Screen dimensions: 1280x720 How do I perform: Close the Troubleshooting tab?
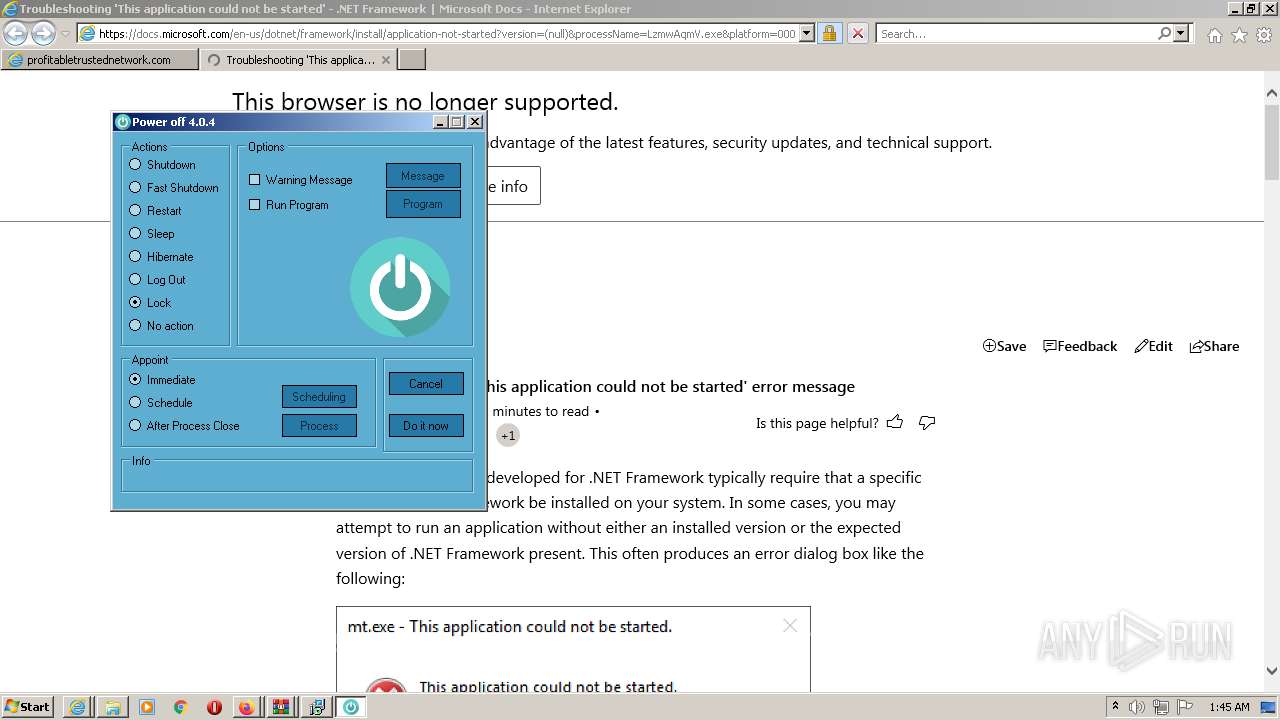(x=386, y=60)
